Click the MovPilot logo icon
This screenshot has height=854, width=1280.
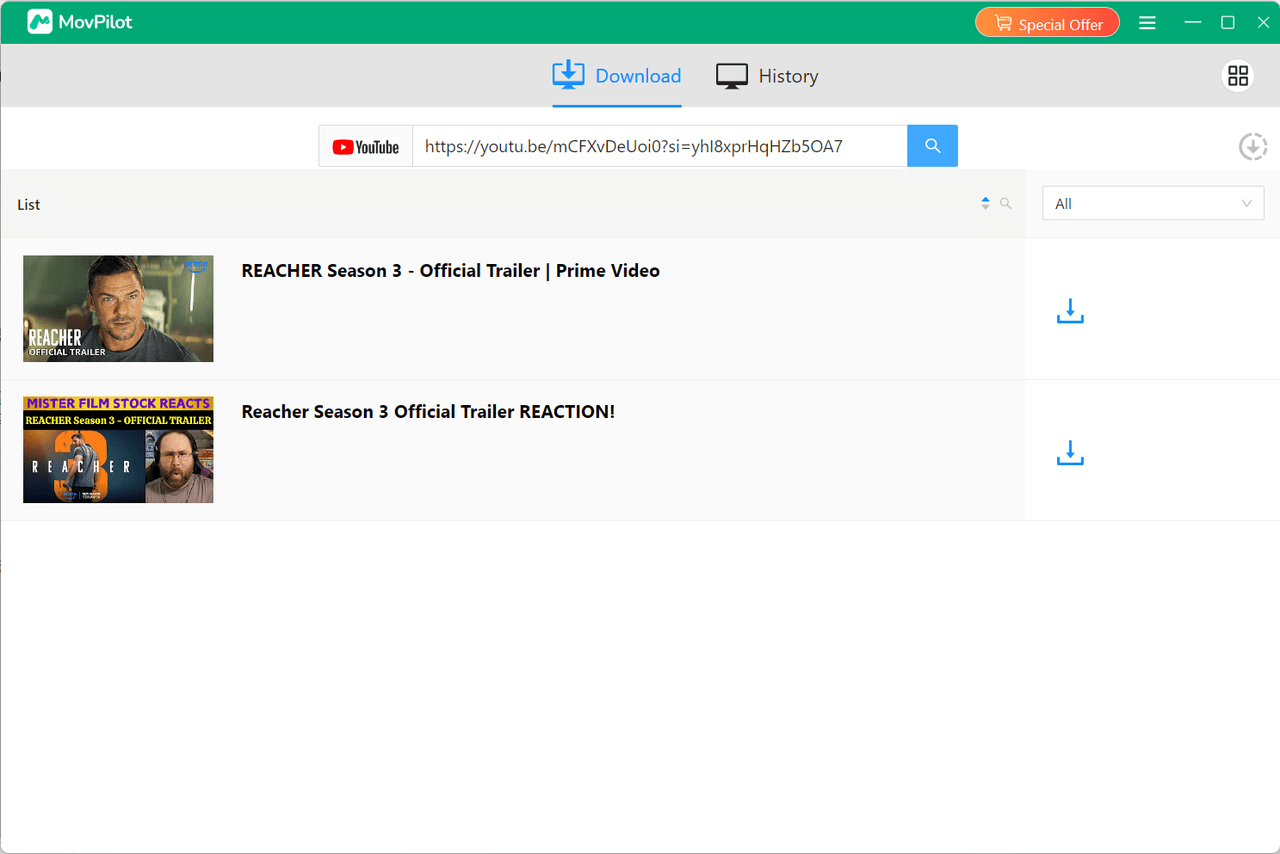coord(40,21)
